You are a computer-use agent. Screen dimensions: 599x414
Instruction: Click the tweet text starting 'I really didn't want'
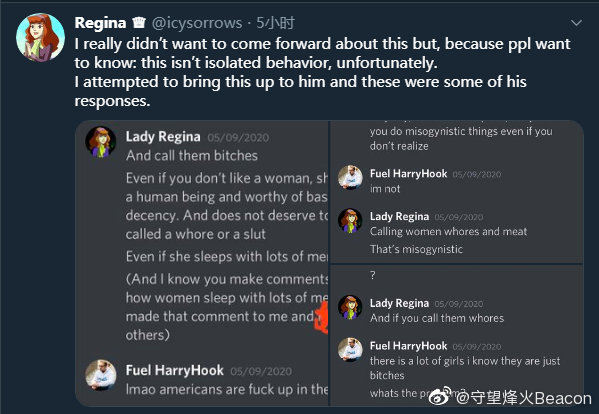322,72
